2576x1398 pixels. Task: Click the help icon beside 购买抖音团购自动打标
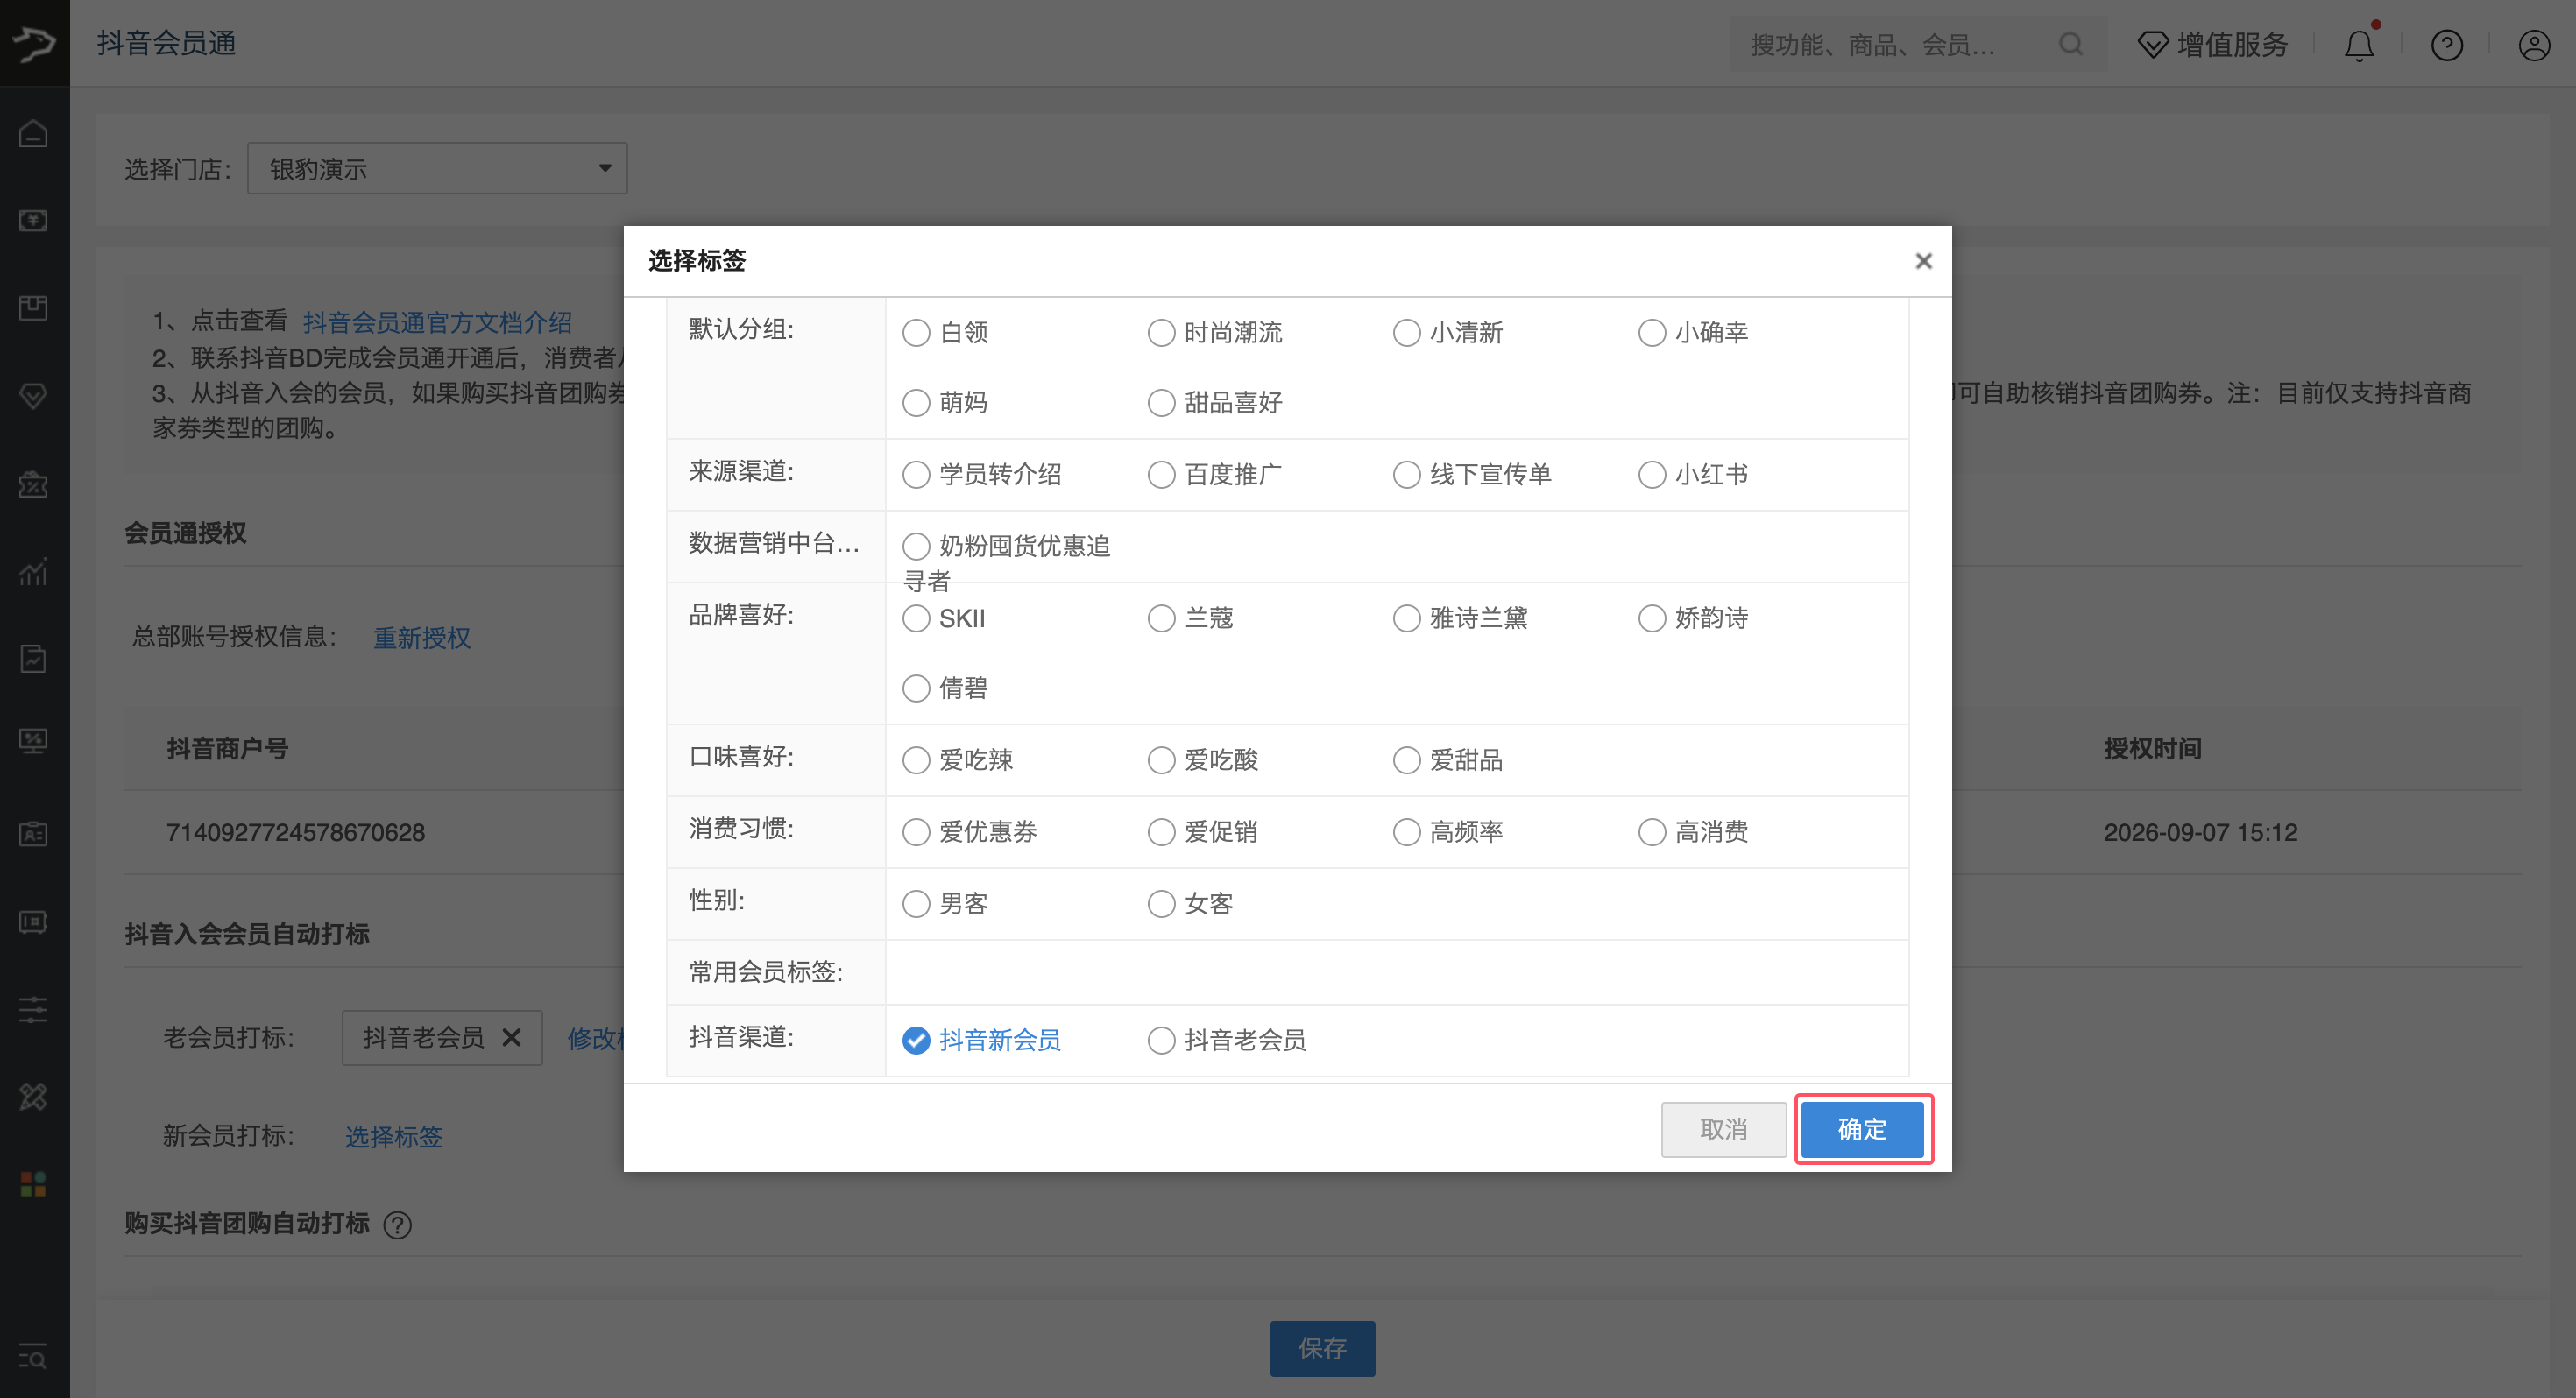[x=398, y=1225]
